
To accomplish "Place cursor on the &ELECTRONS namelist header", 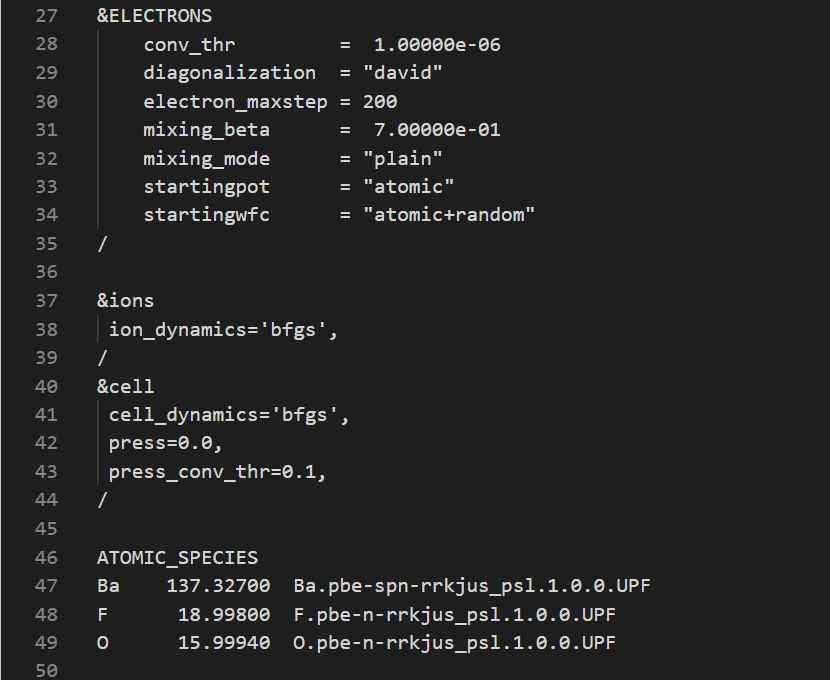I will [154, 15].
